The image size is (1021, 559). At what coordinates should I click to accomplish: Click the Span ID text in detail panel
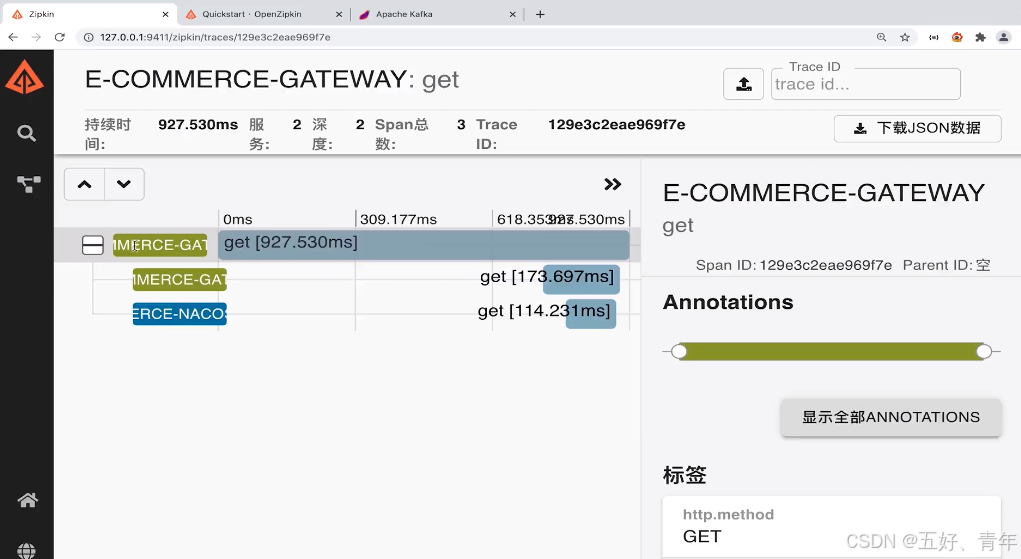coord(794,265)
